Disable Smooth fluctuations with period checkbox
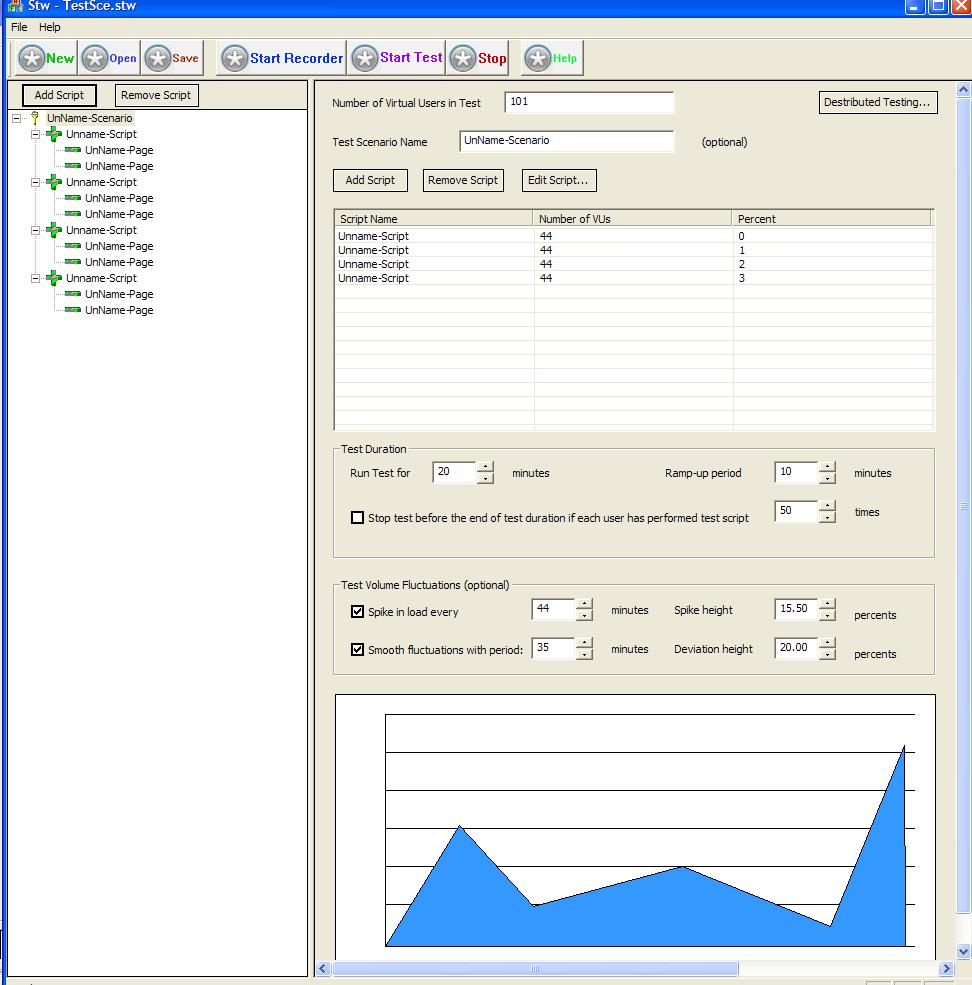Screen dimensions: 972x985 (x=357, y=650)
